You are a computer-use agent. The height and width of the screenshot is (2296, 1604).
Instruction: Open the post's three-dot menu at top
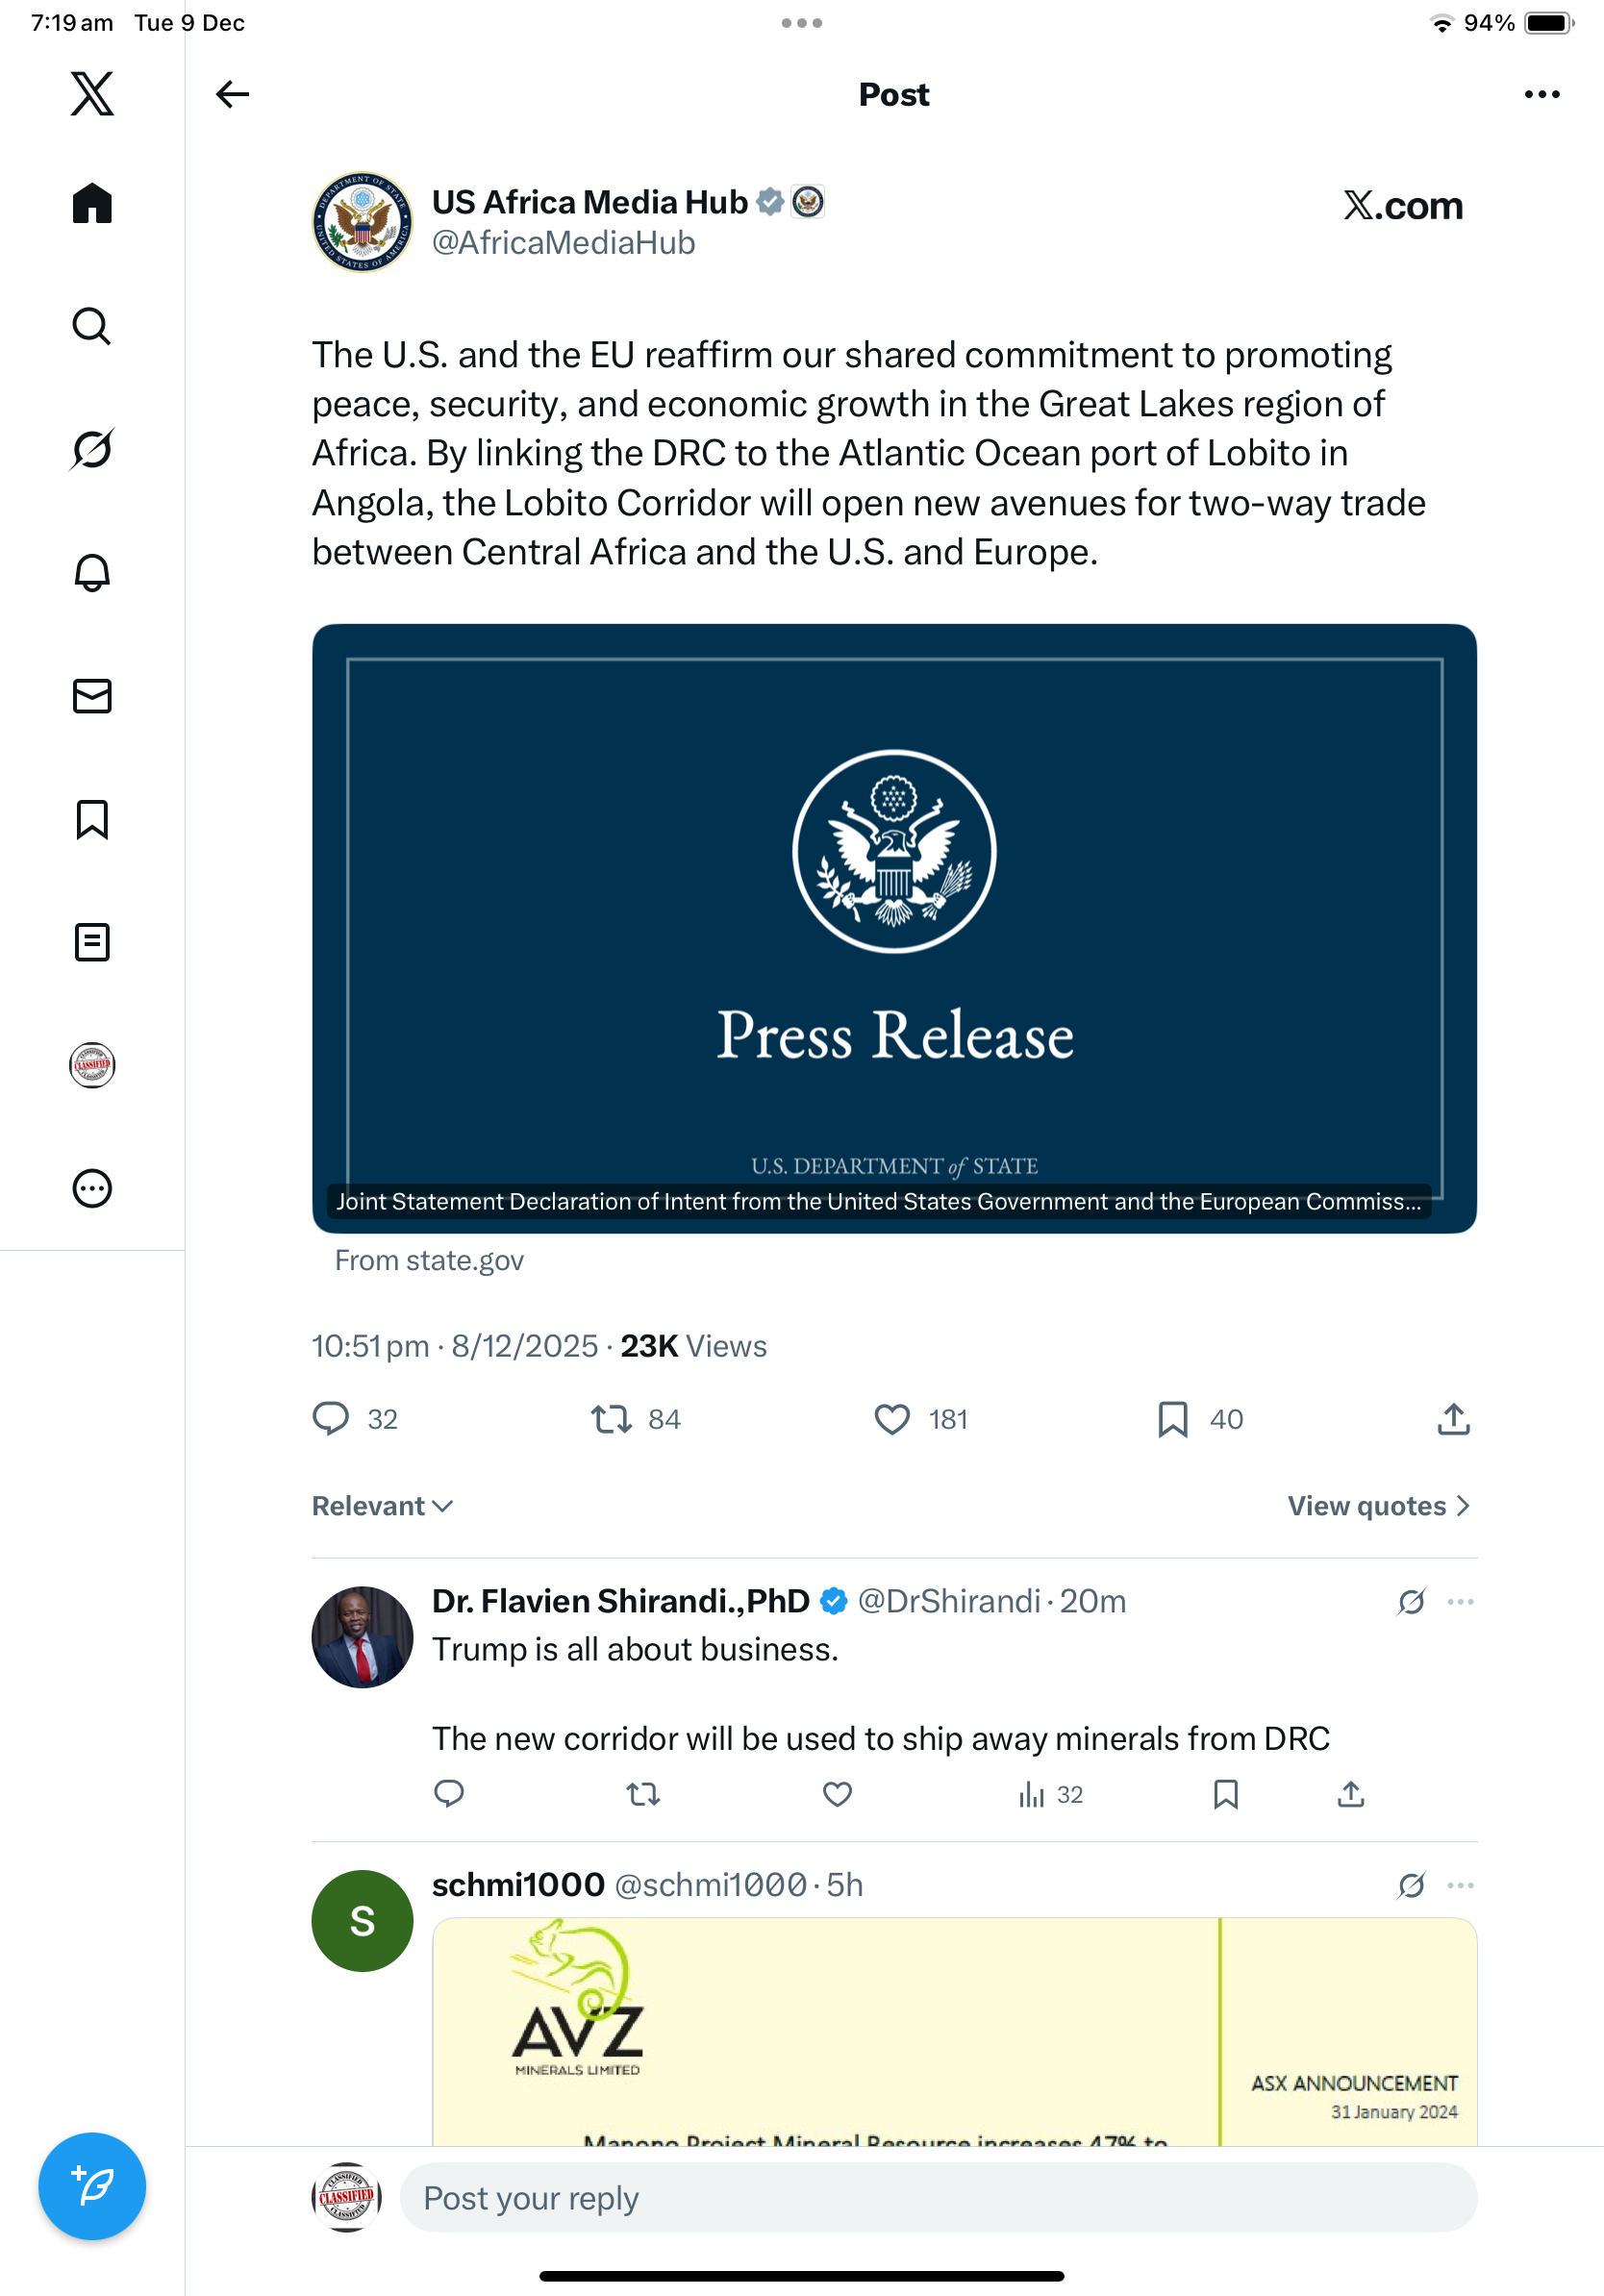[1541, 95]
